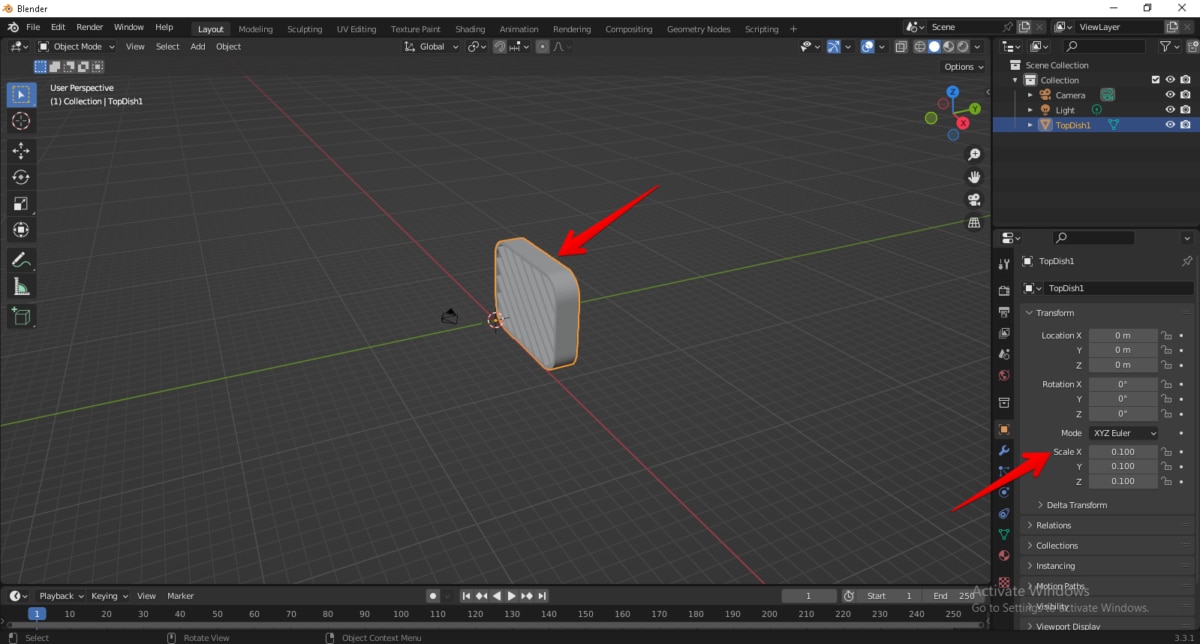1200x644 pixels.
Task: Collapse the Collection in the outliner
Action: pyautogui.click(x=1016, y=79)
